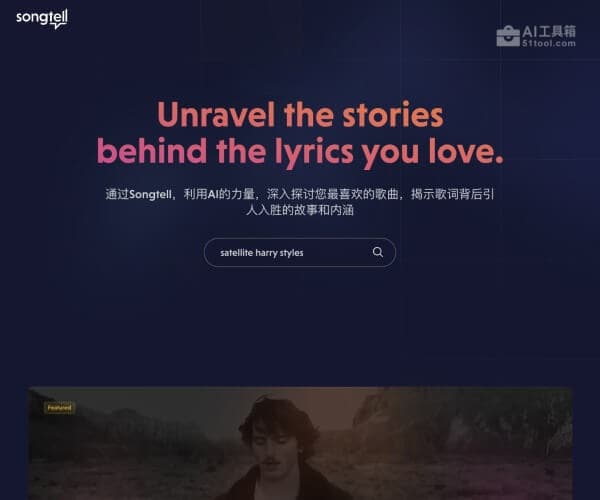The width and height of the screenshot is (600, 500).
Task: Click the word 'stories' in the heading
Action: click(393, 114)
